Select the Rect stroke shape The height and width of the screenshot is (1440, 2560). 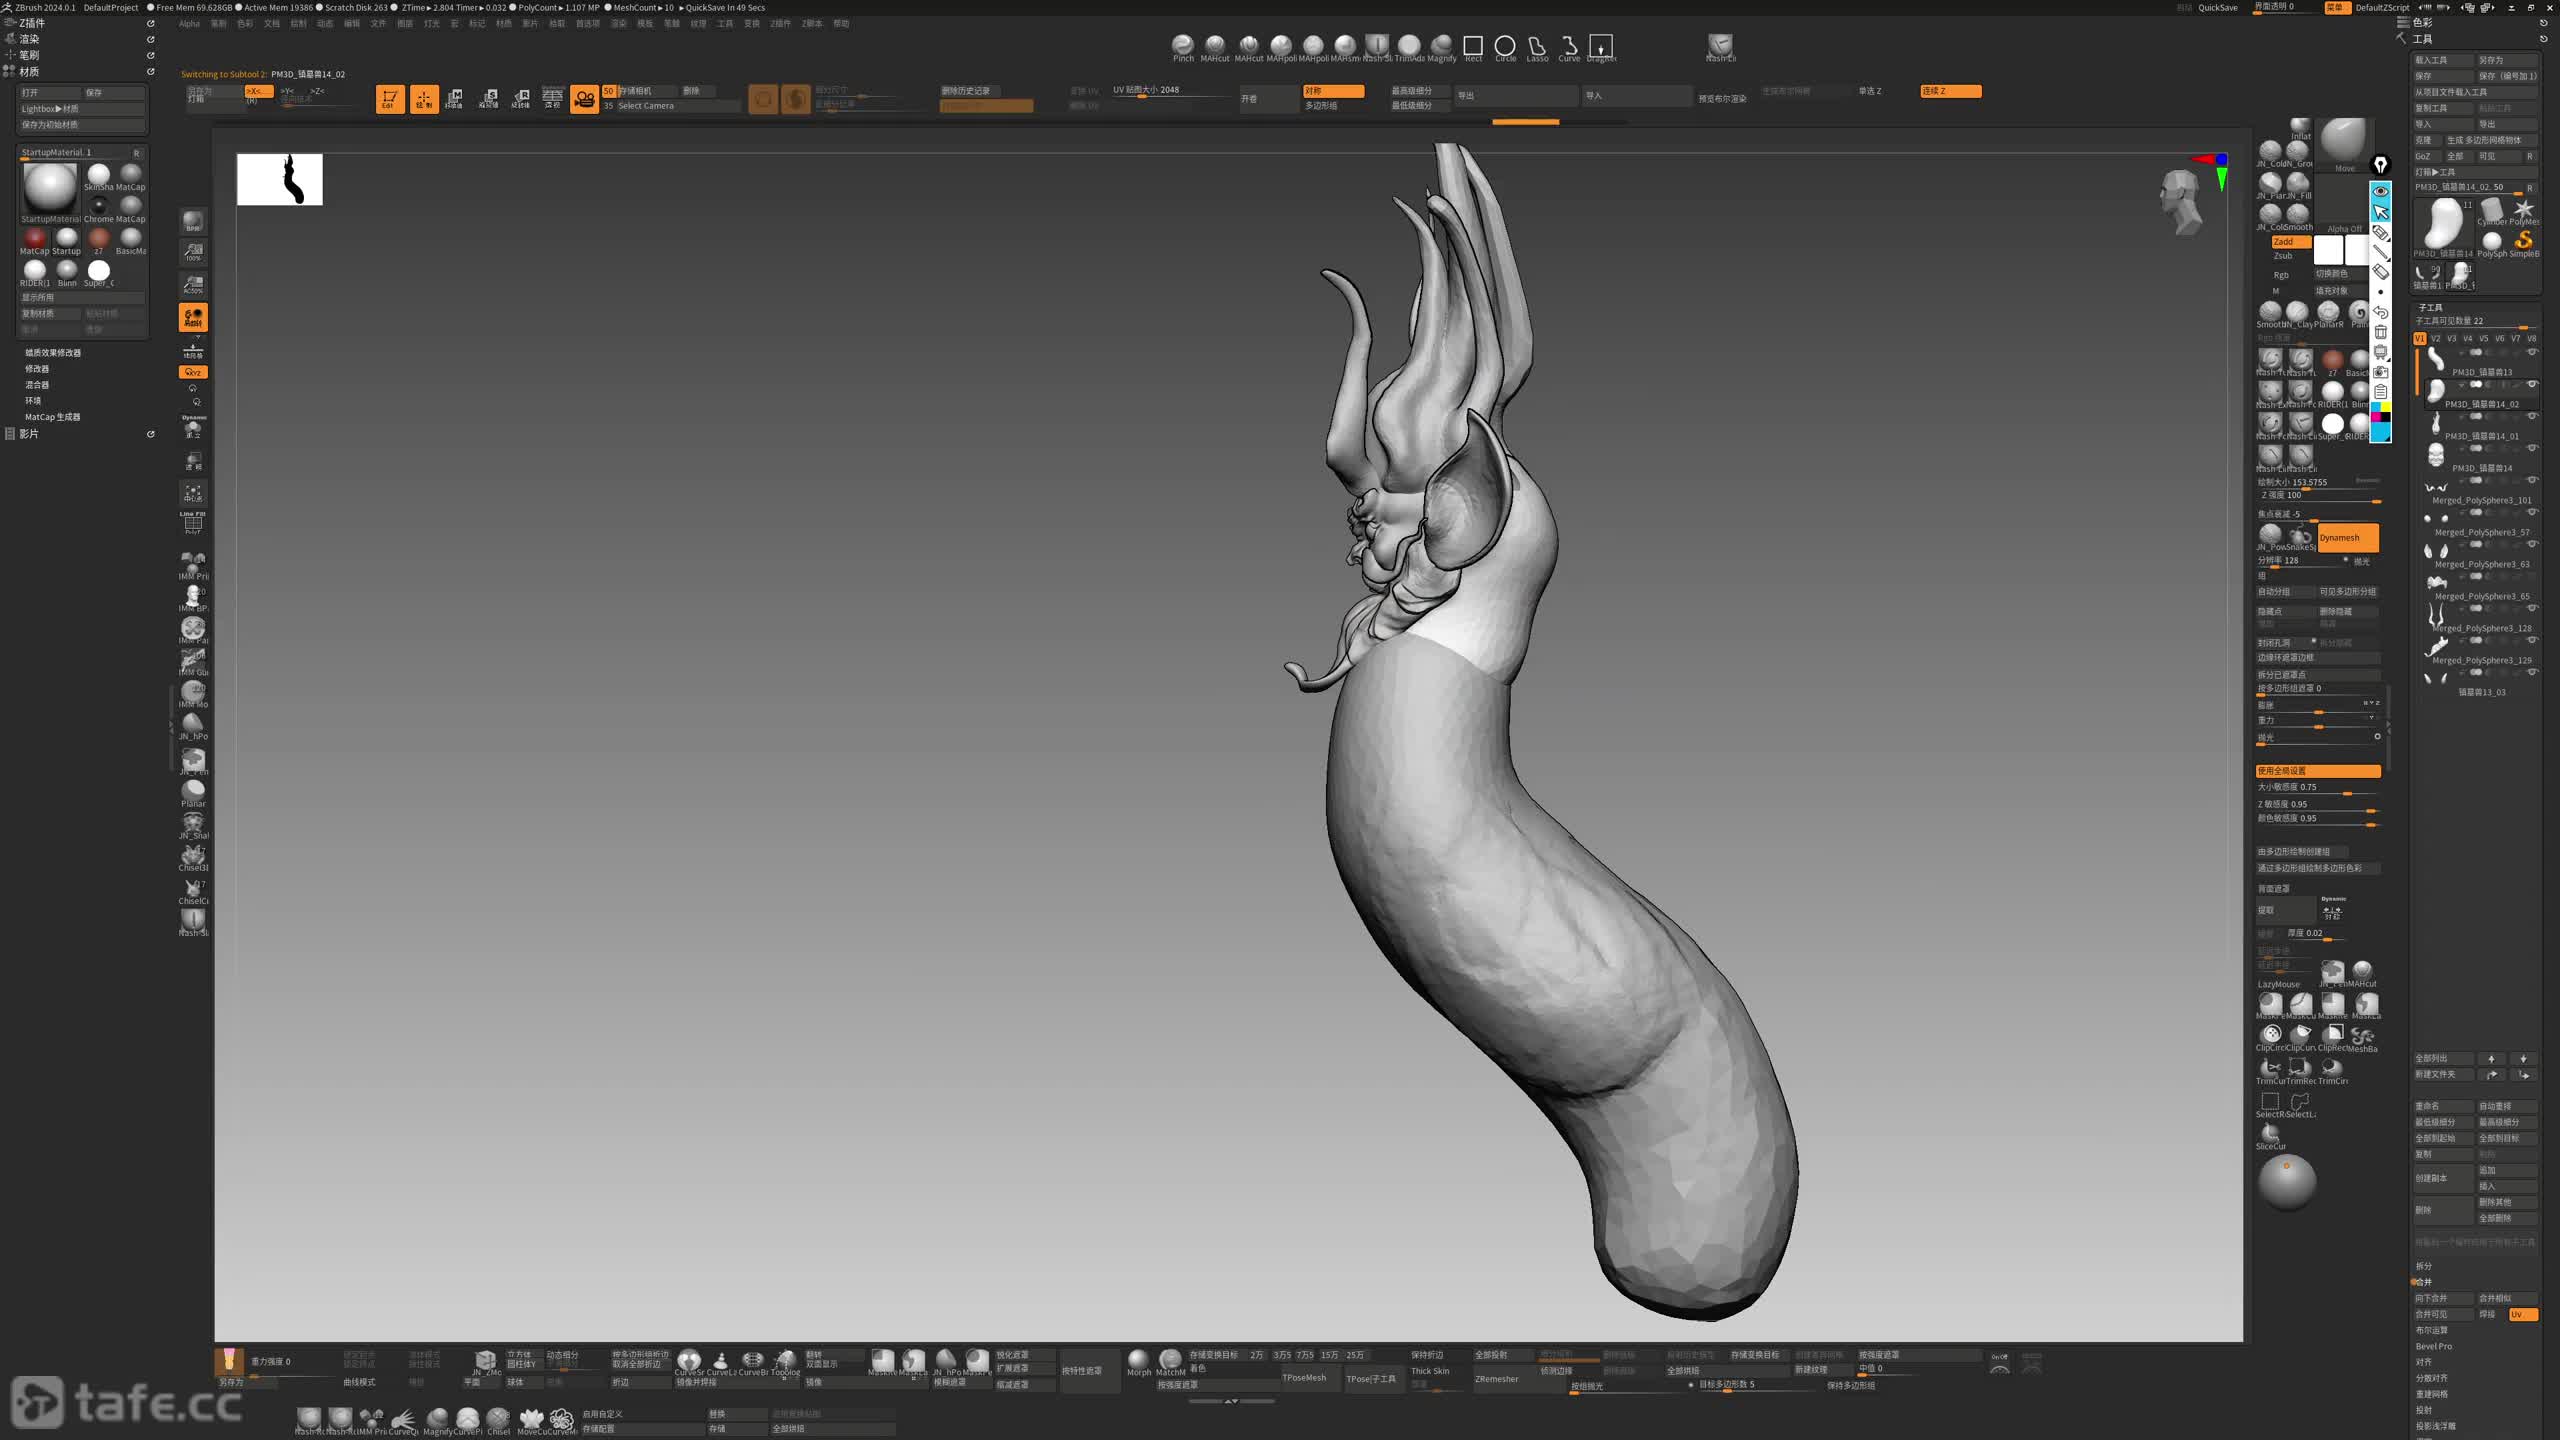[x=1473, y=46]
